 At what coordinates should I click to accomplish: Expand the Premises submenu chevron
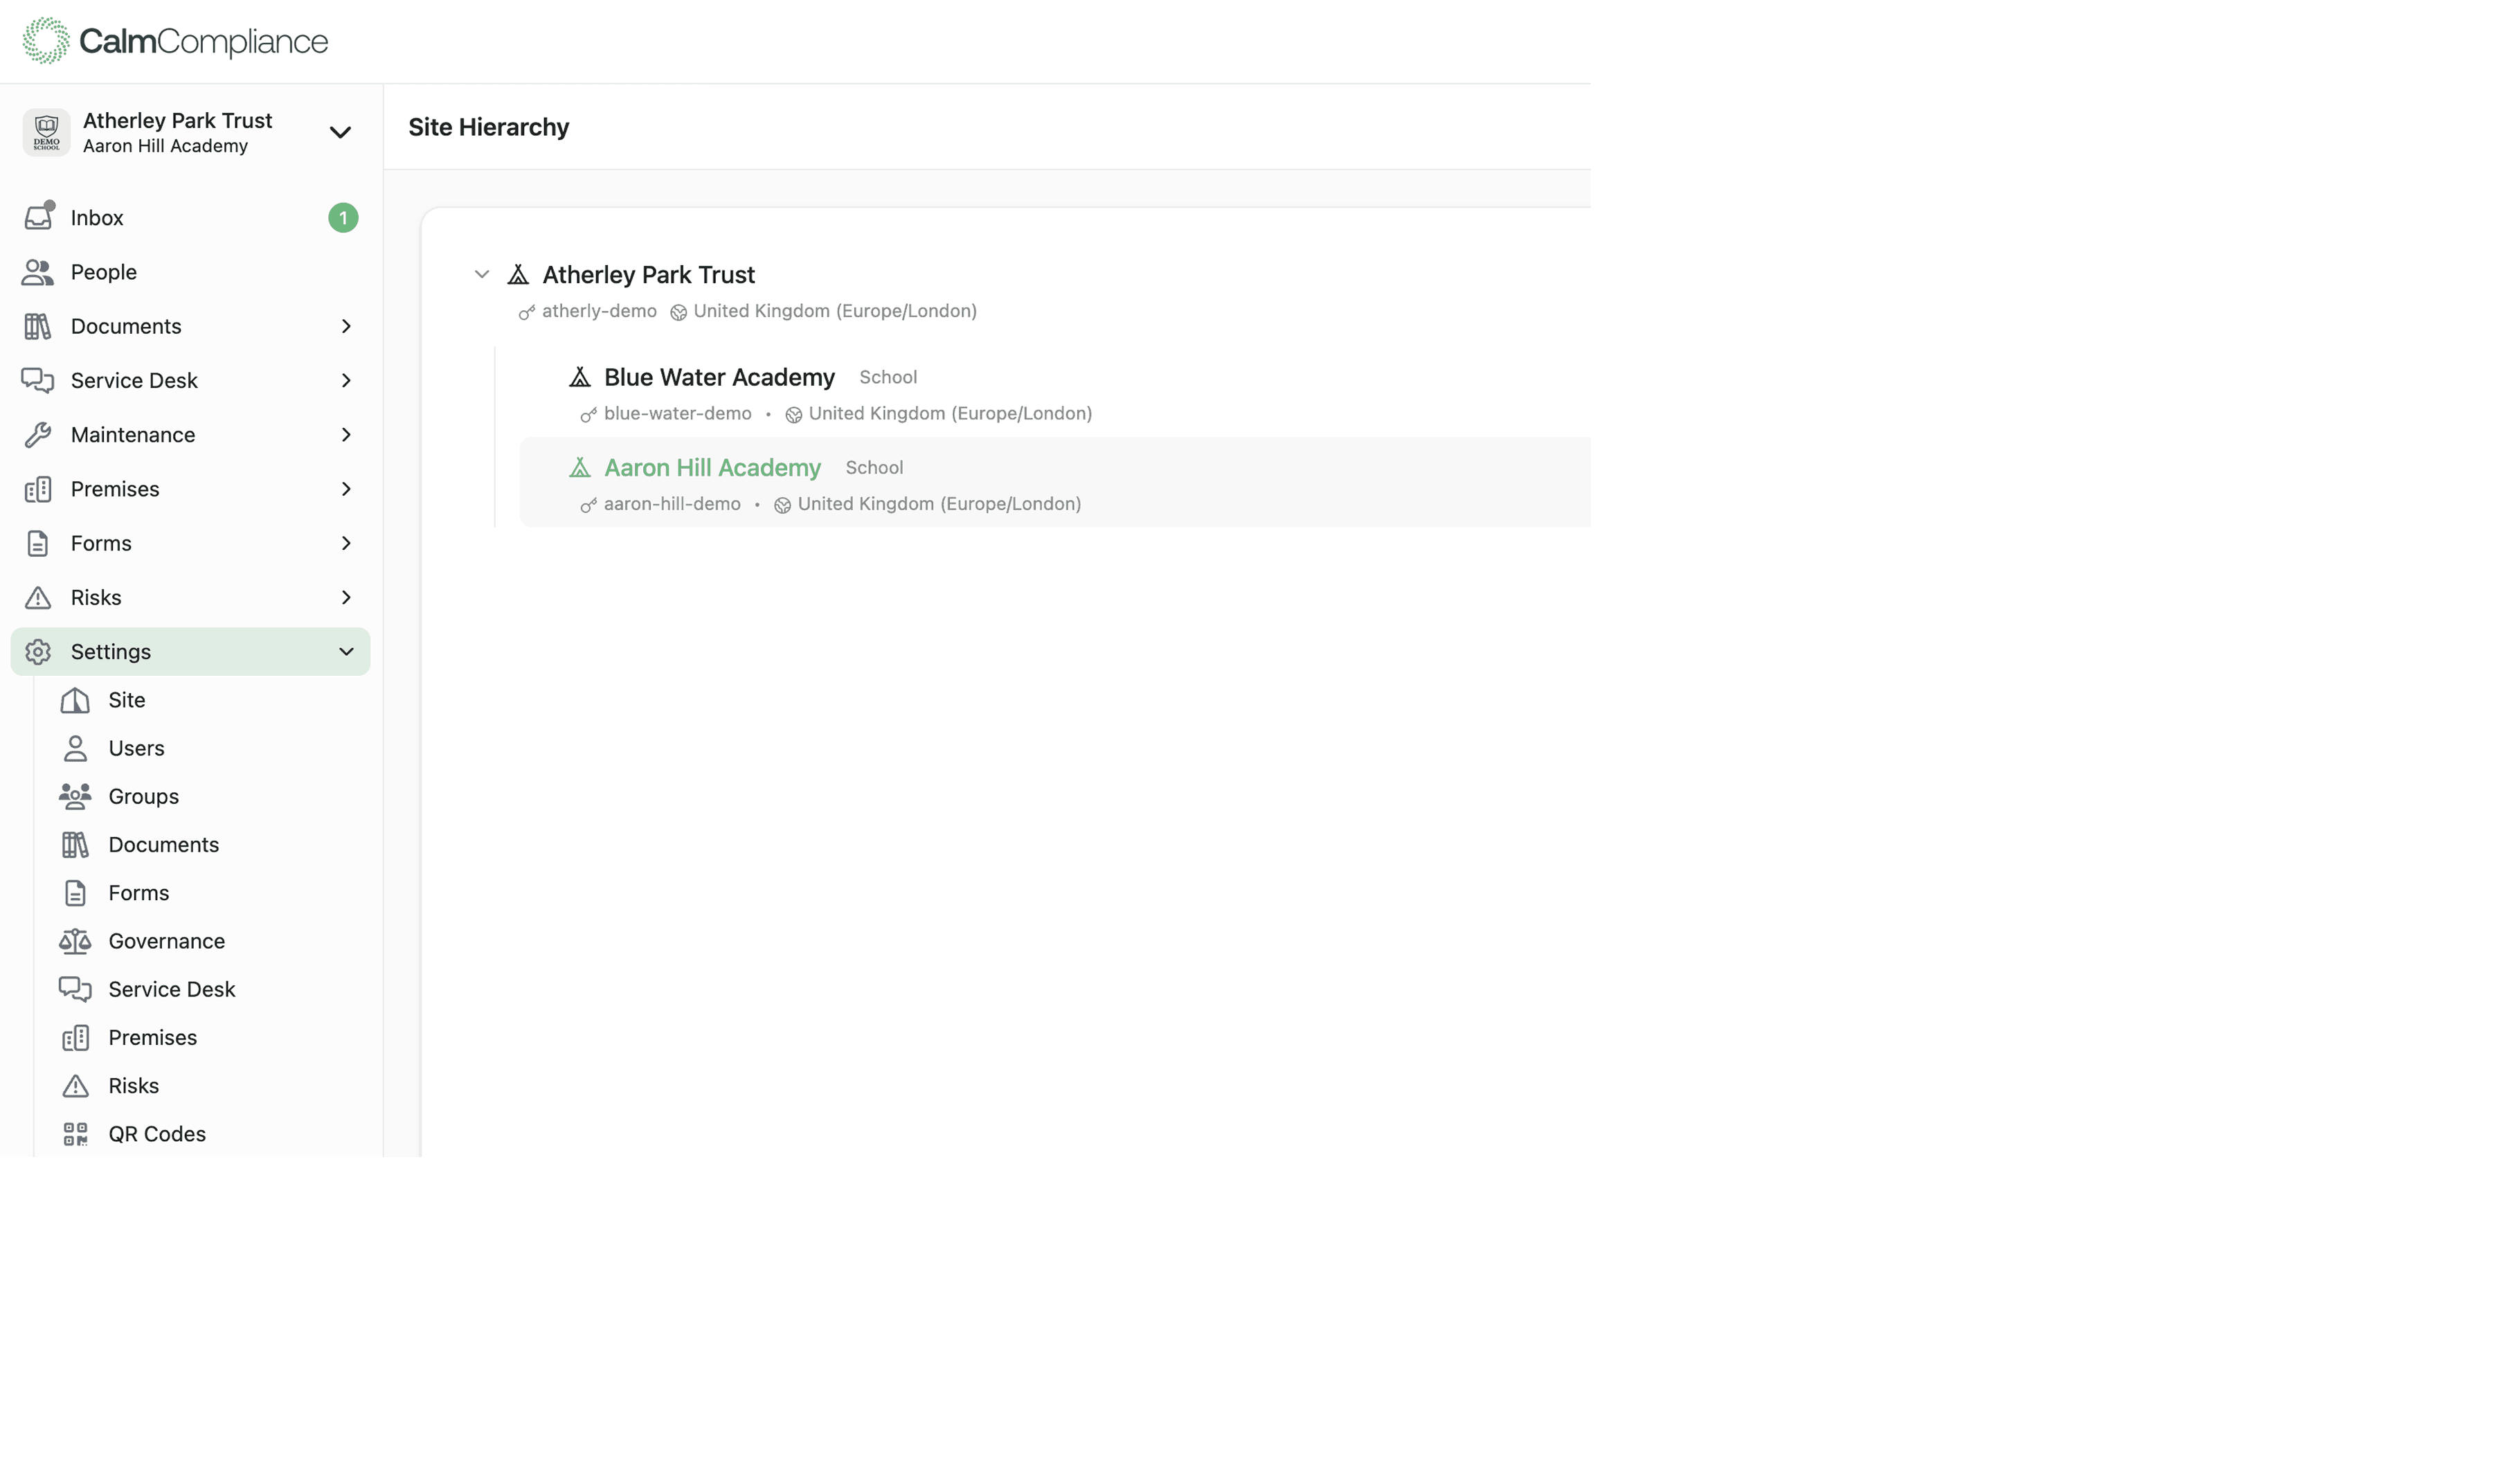[346, 489]
